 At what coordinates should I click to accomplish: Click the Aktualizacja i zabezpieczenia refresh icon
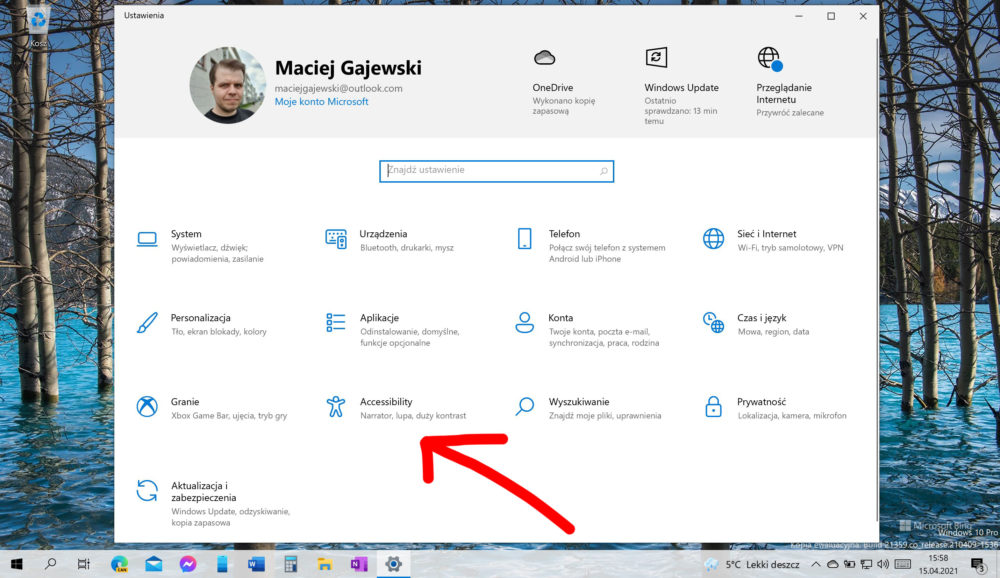[x=147, y=491]
